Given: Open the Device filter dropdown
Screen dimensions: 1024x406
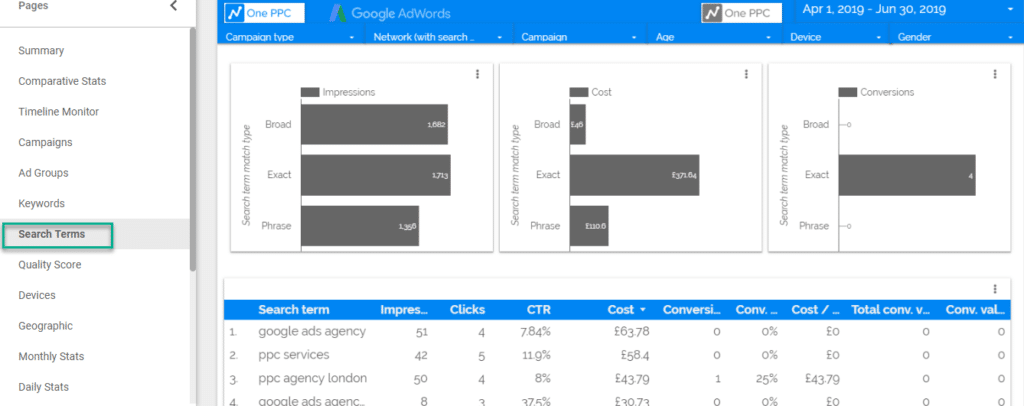Looking at the screenshot, I should point(836,37).
